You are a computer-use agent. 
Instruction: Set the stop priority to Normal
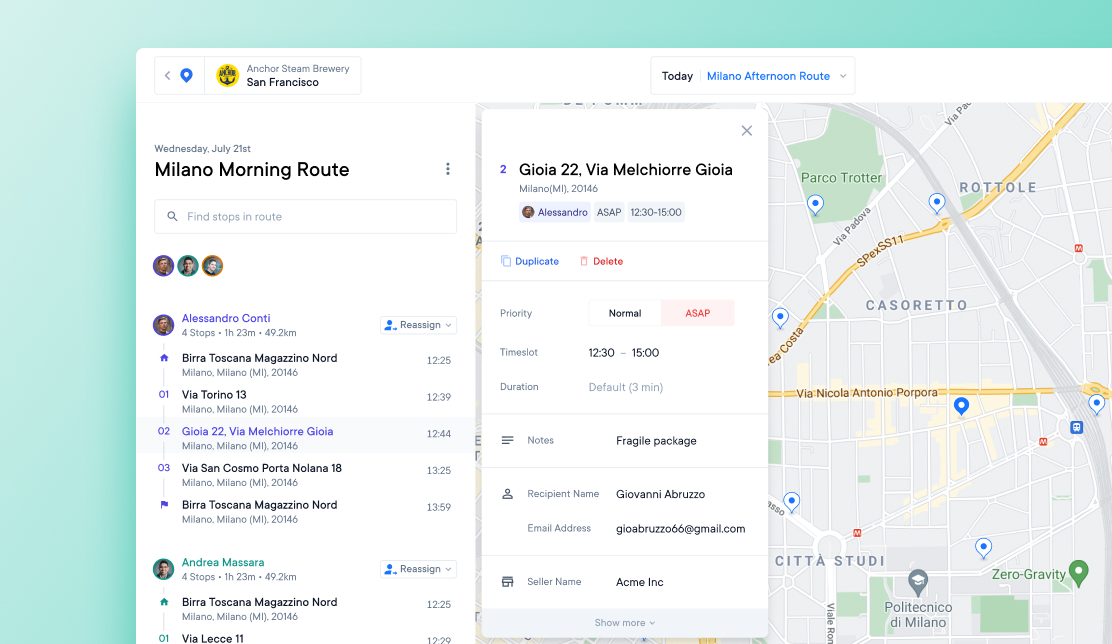click(624, 313)
